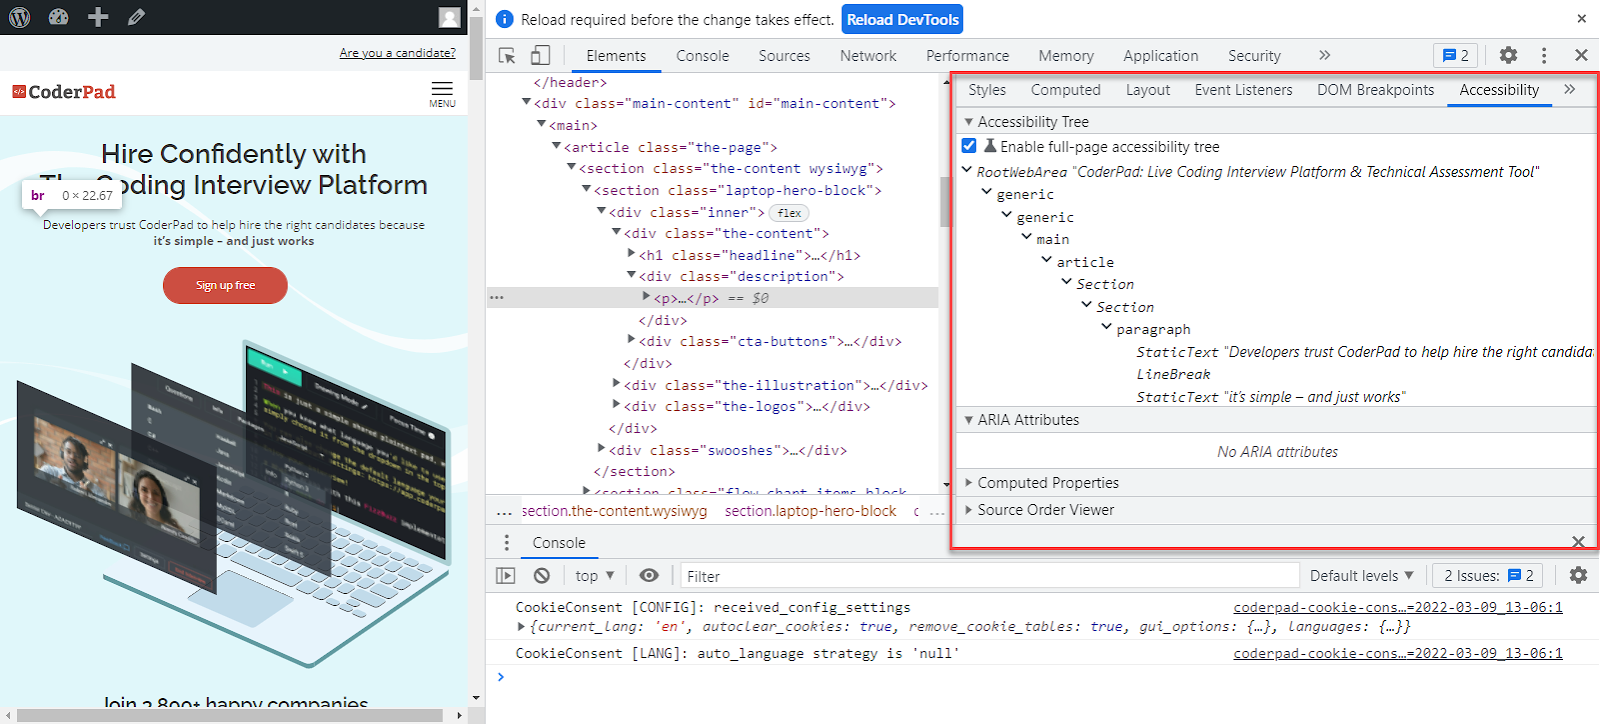Click the breadcrumb left overflow ellipsis

505,512
